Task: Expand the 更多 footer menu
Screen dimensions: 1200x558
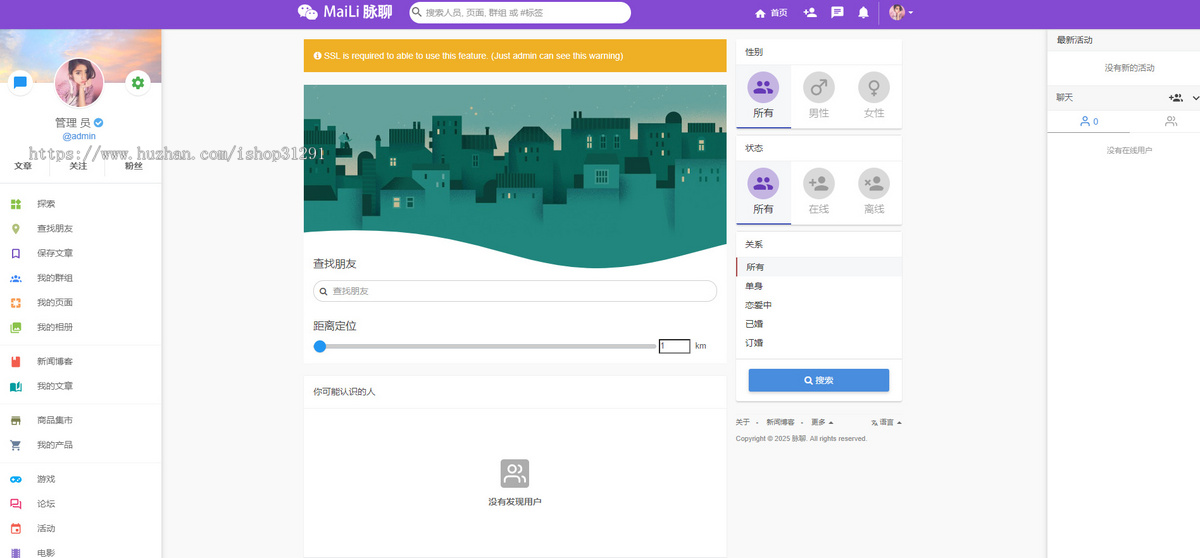Action: (x=822, y=422)
